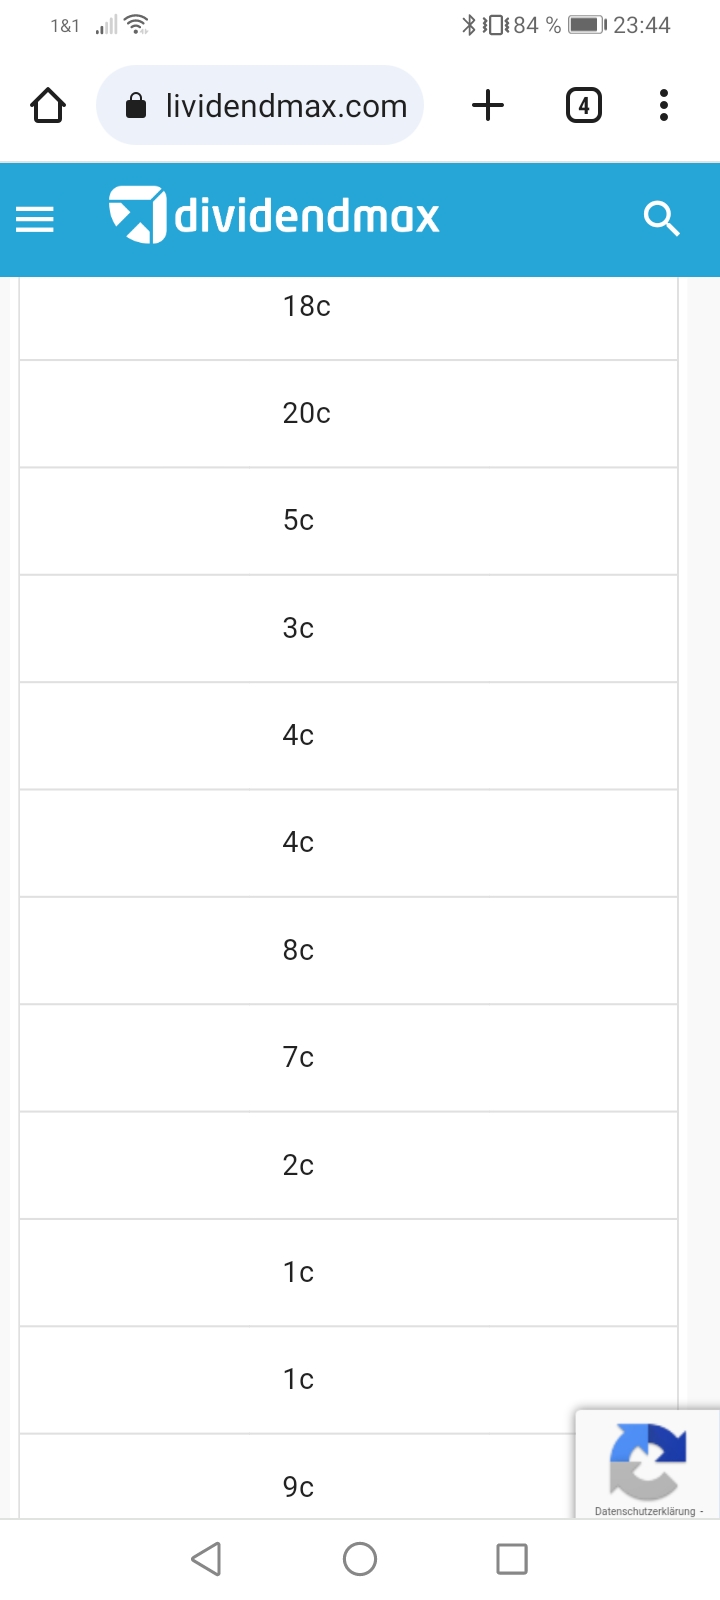This screenshot has height=1600, width=720.
Task: Click the dividendmax logo
Action: click(274, 215)
